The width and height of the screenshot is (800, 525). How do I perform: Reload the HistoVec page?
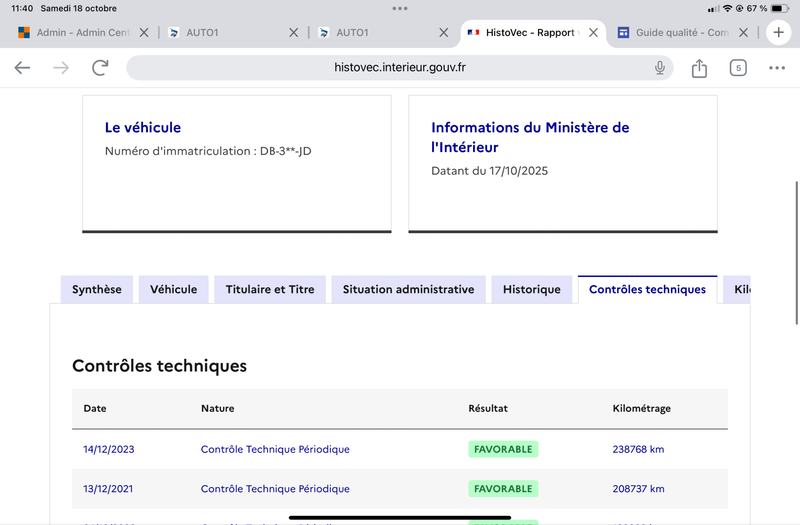(100, 68)
